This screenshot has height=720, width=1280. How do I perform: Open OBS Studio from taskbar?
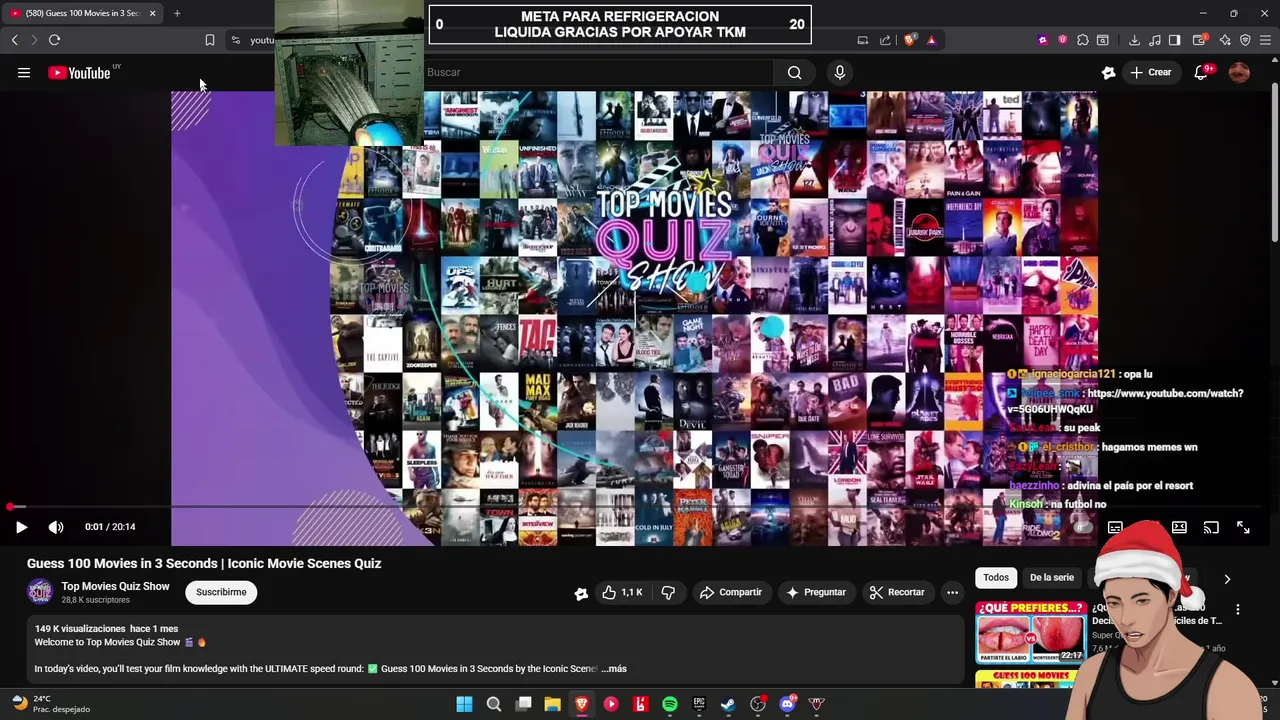[757, 704]
